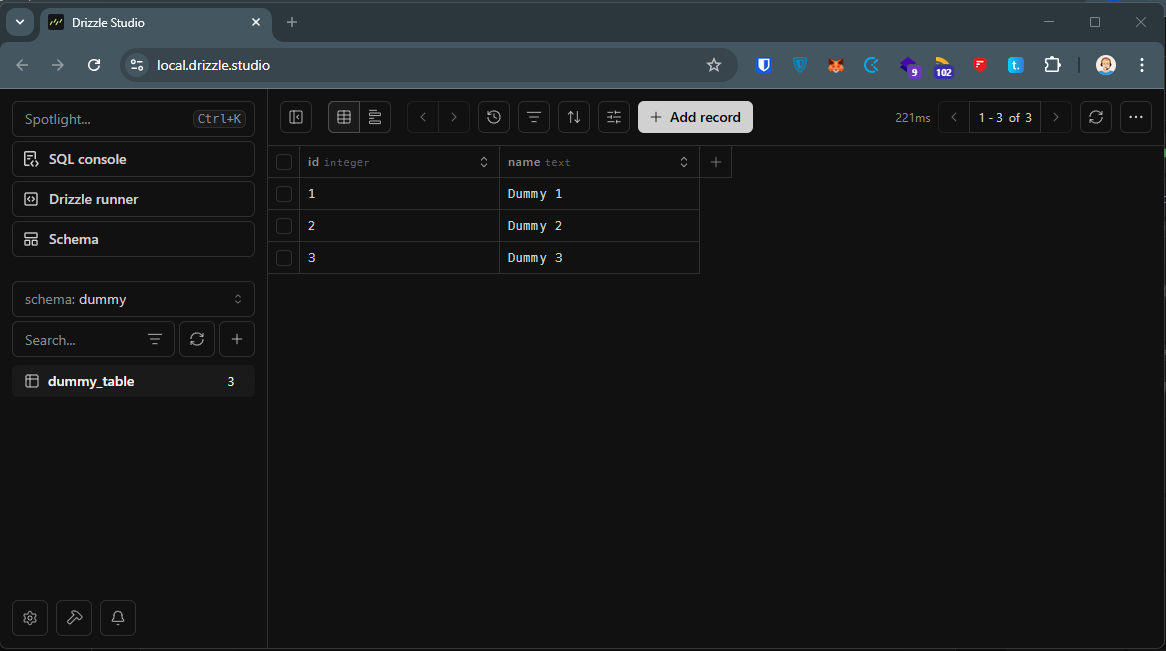Open the query history icon
The image size is (1166, 651).
(494, 117)
